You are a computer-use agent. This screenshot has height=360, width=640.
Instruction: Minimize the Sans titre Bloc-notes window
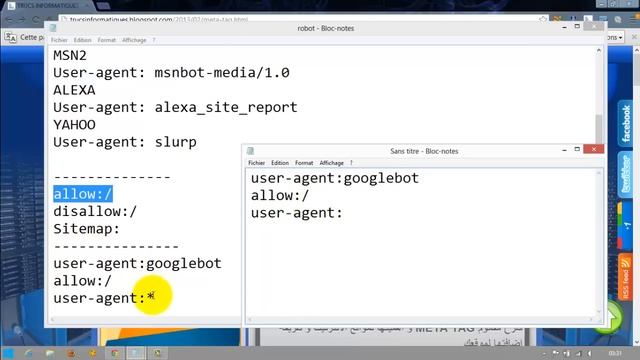click(564, 150)
